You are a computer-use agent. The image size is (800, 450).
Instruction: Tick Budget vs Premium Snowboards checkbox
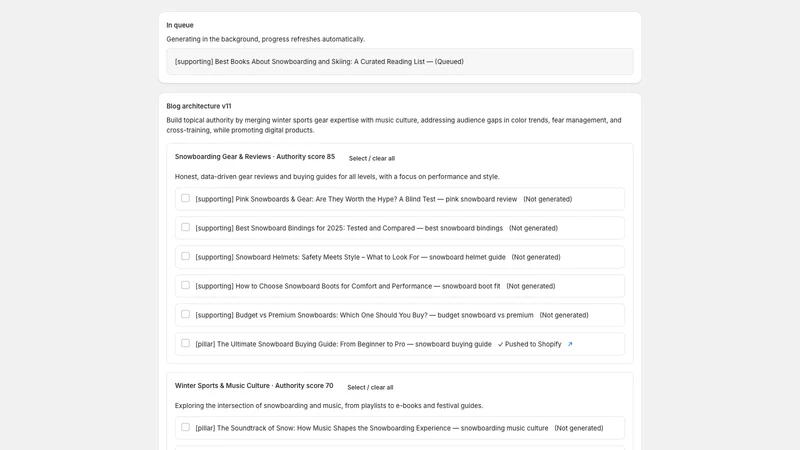click(x=185, y=314)
